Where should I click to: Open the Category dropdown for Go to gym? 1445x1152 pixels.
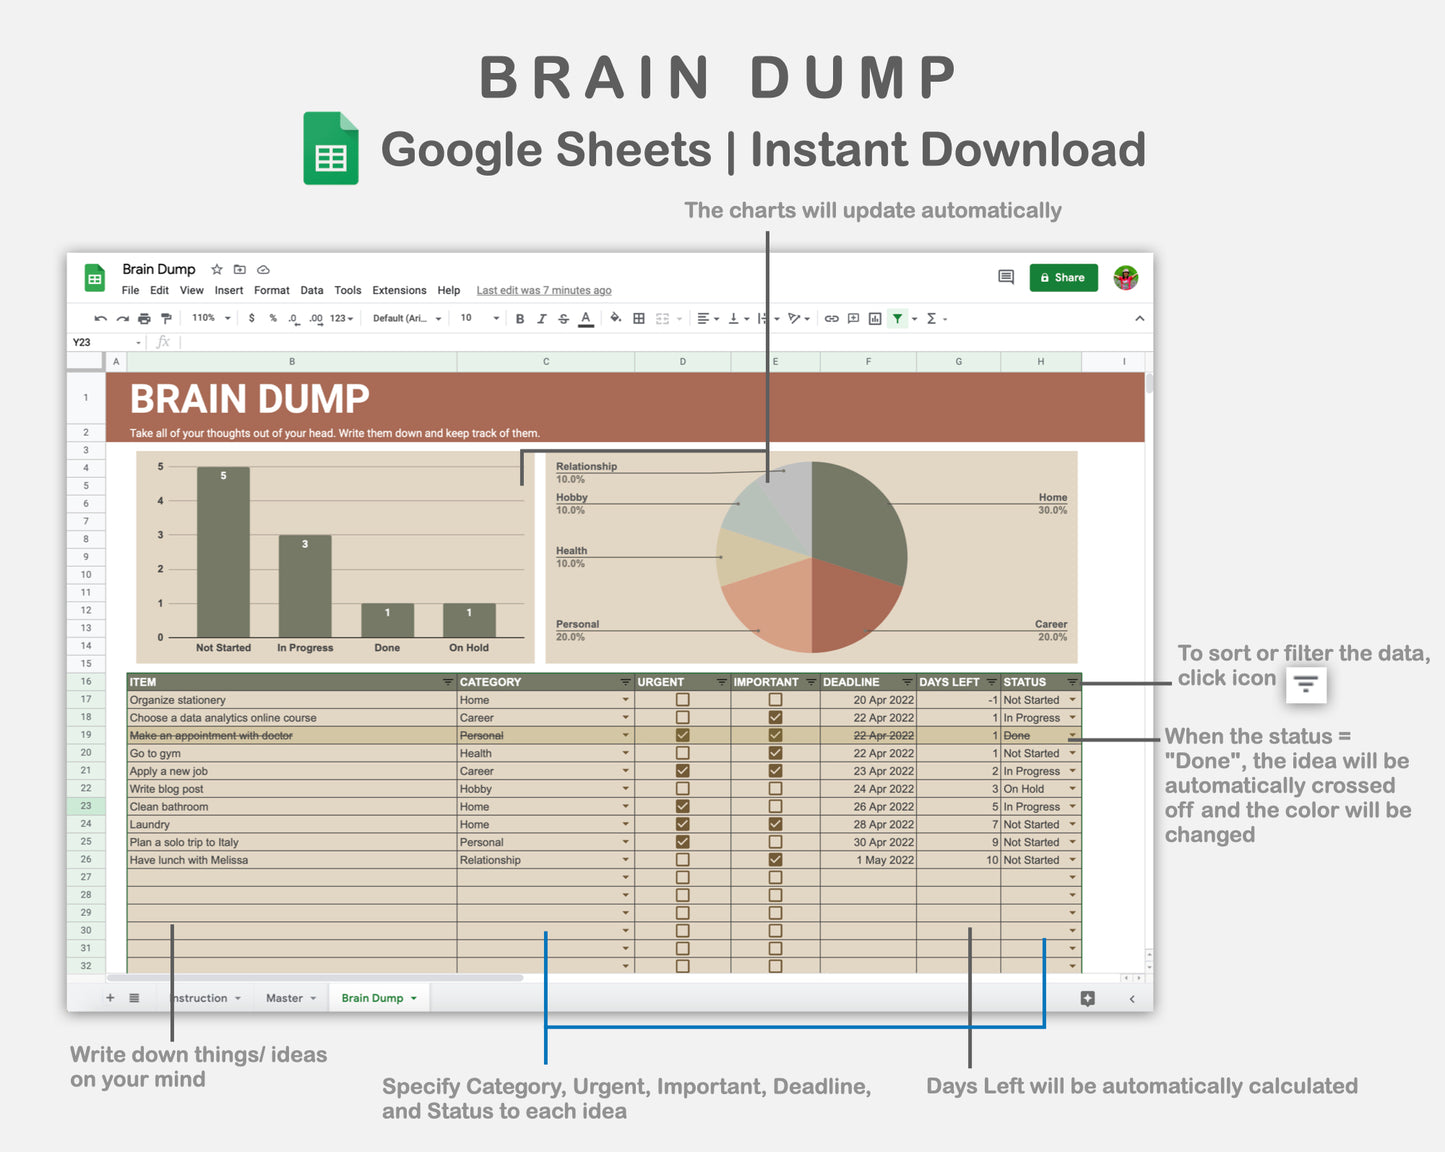pyautogui.click(x=625, y=753)
